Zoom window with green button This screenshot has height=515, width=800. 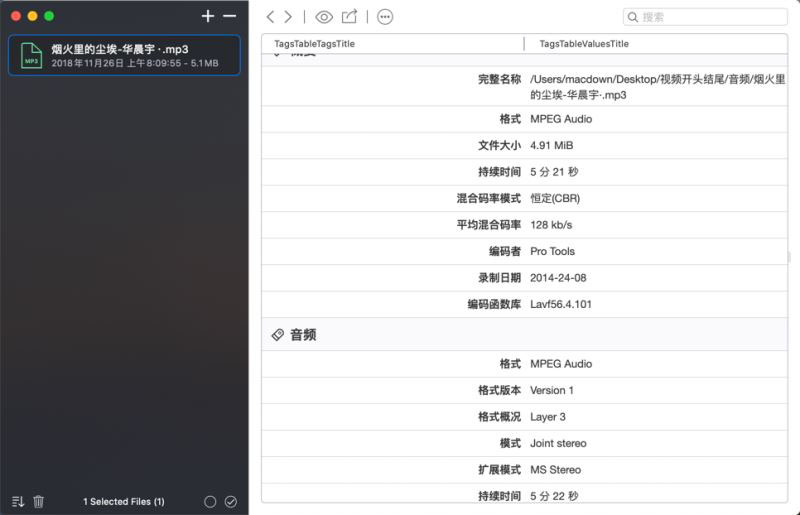pos(49,16)
